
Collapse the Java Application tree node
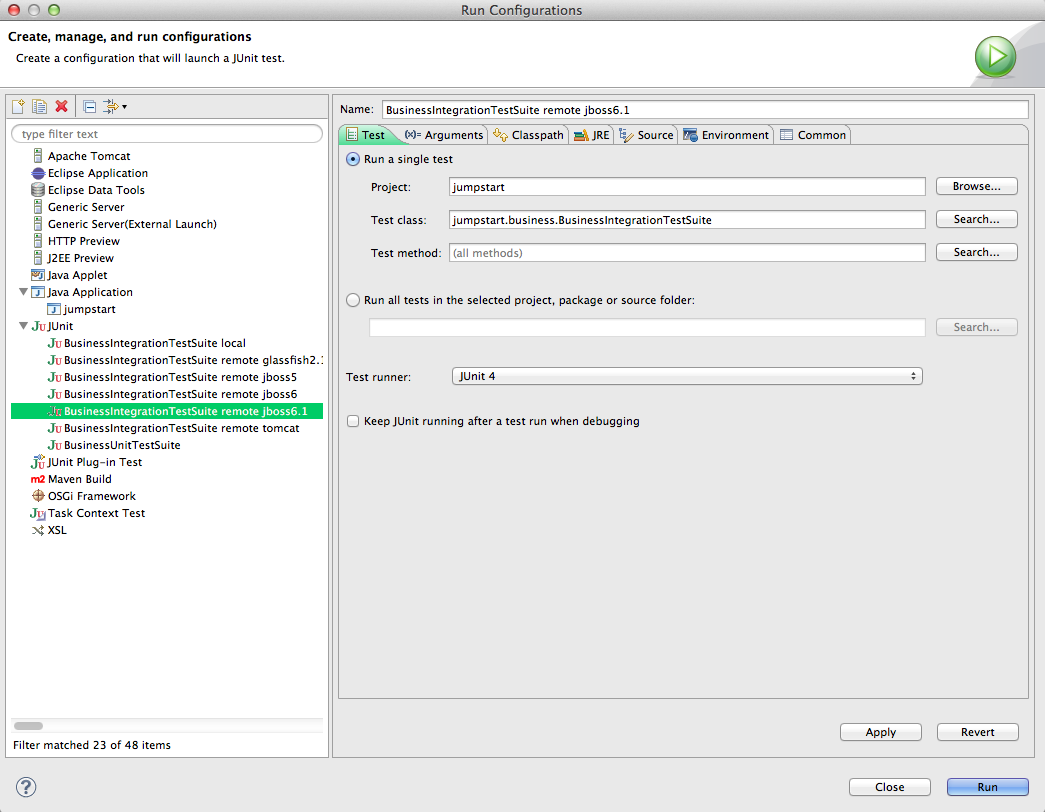point(23,292)
